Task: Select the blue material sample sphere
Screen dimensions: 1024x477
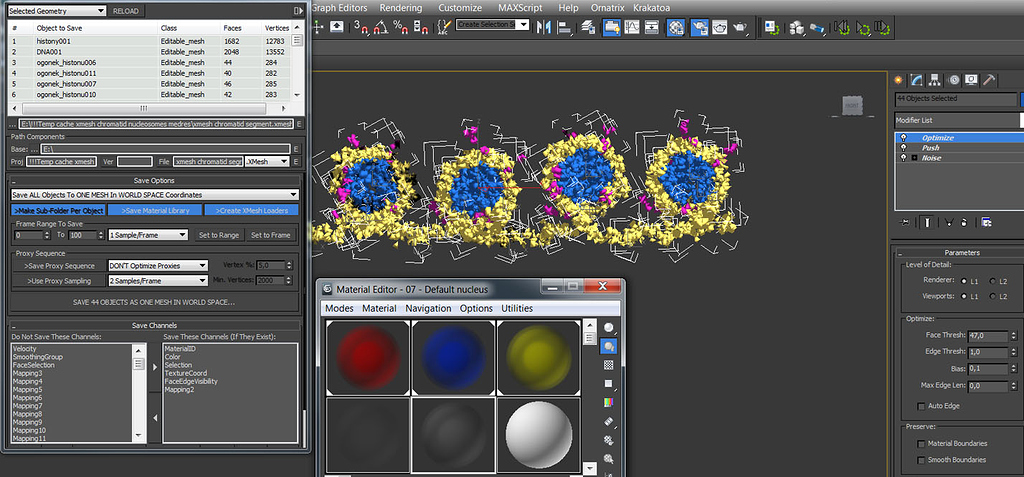Action: [454, 356]
